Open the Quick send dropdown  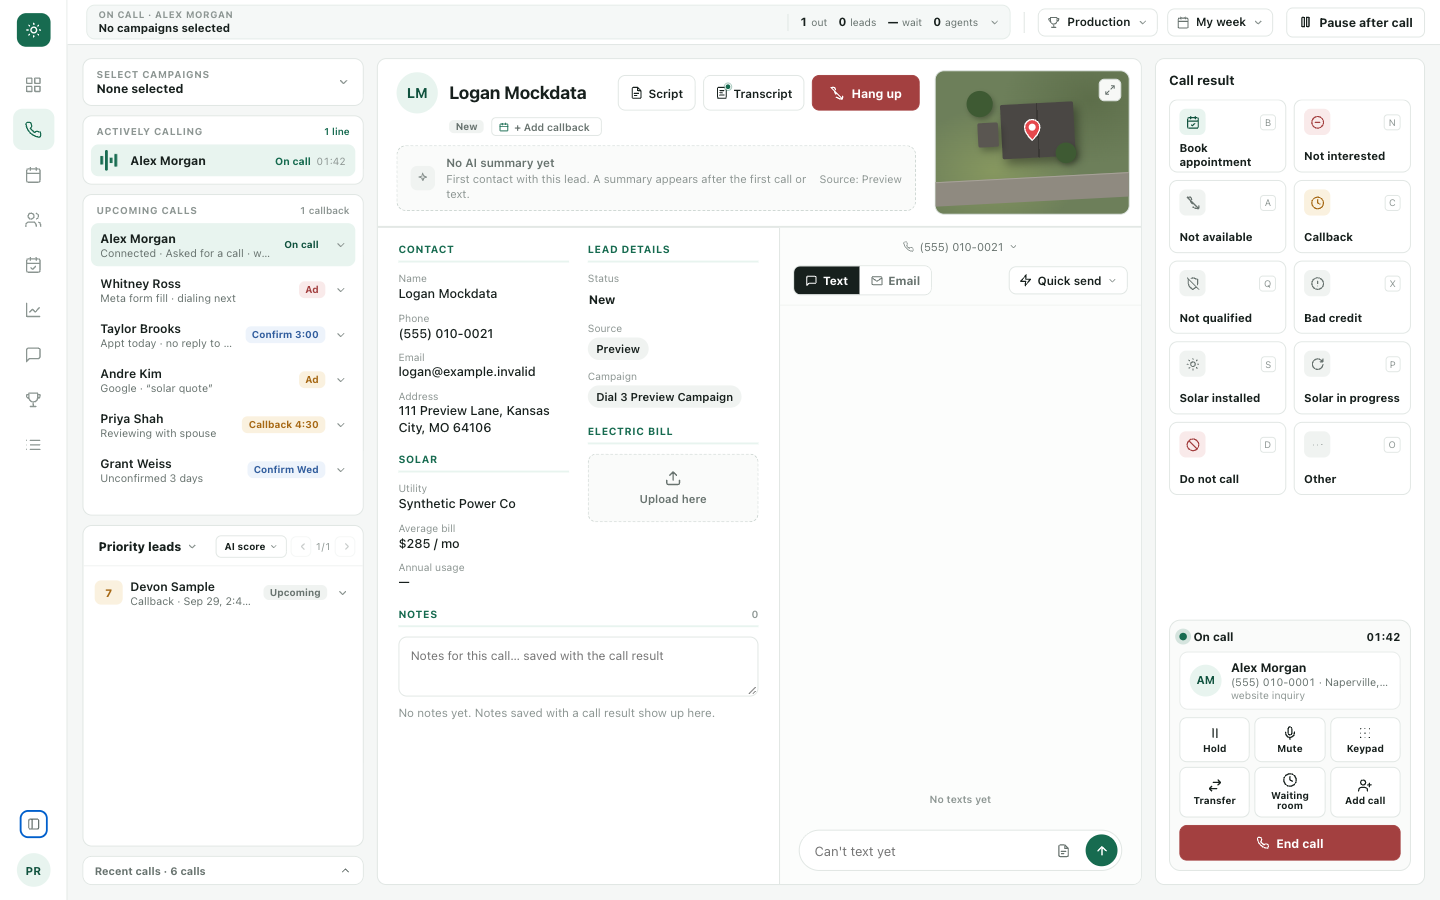[x=1068, y=281]
